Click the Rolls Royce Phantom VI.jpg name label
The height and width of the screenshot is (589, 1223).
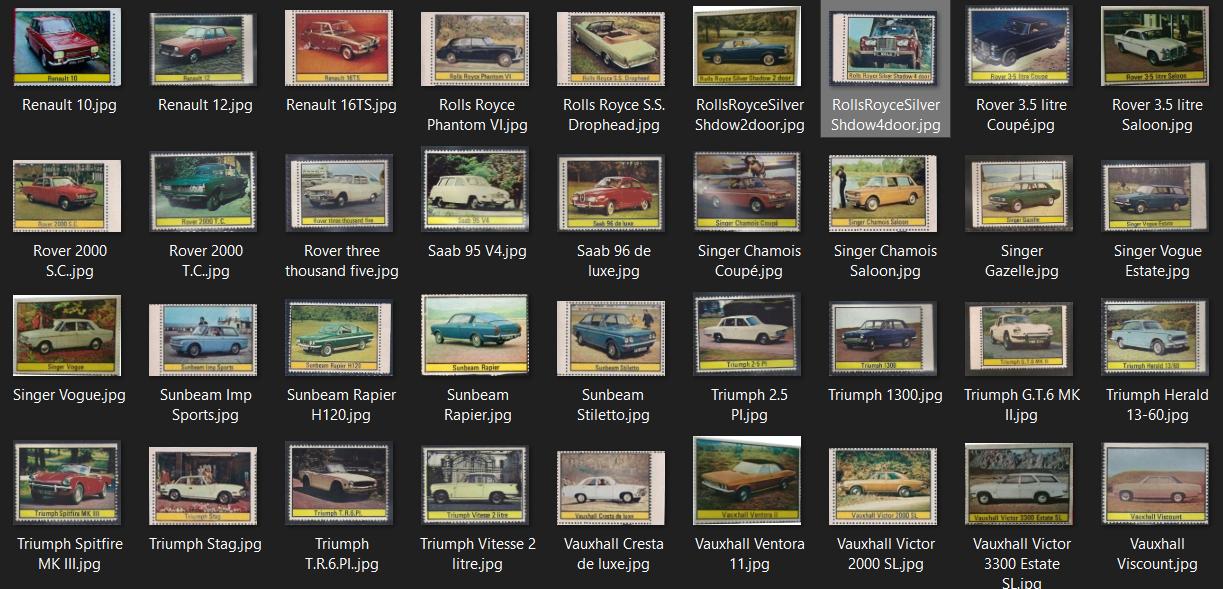click(x=477, y=115)
